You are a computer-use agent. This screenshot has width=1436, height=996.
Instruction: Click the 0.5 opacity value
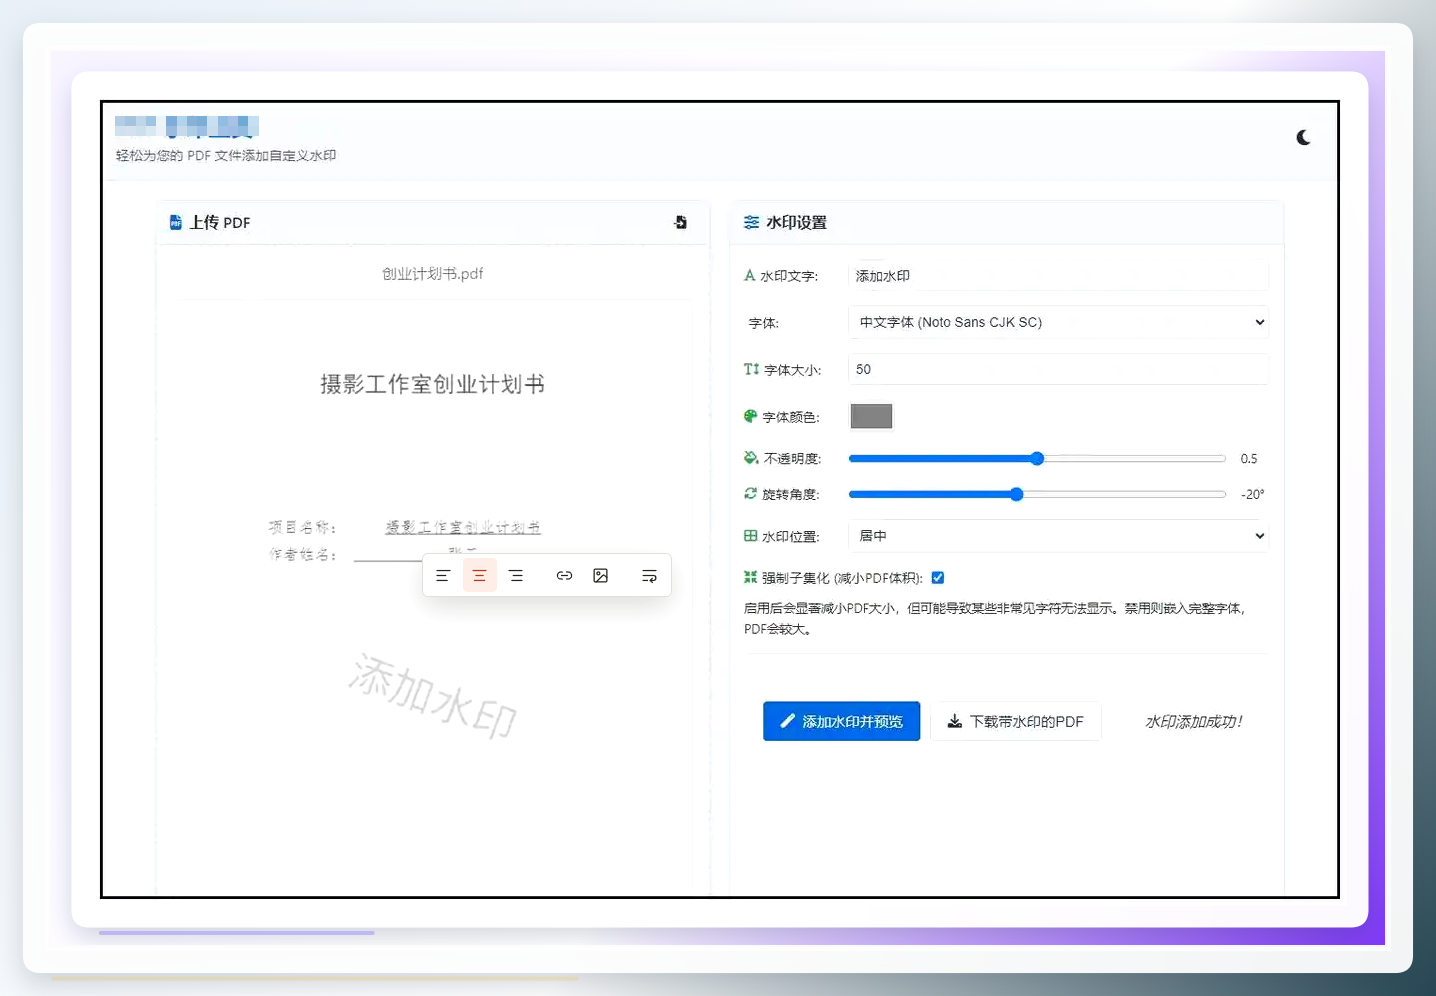coord(1249,459)
